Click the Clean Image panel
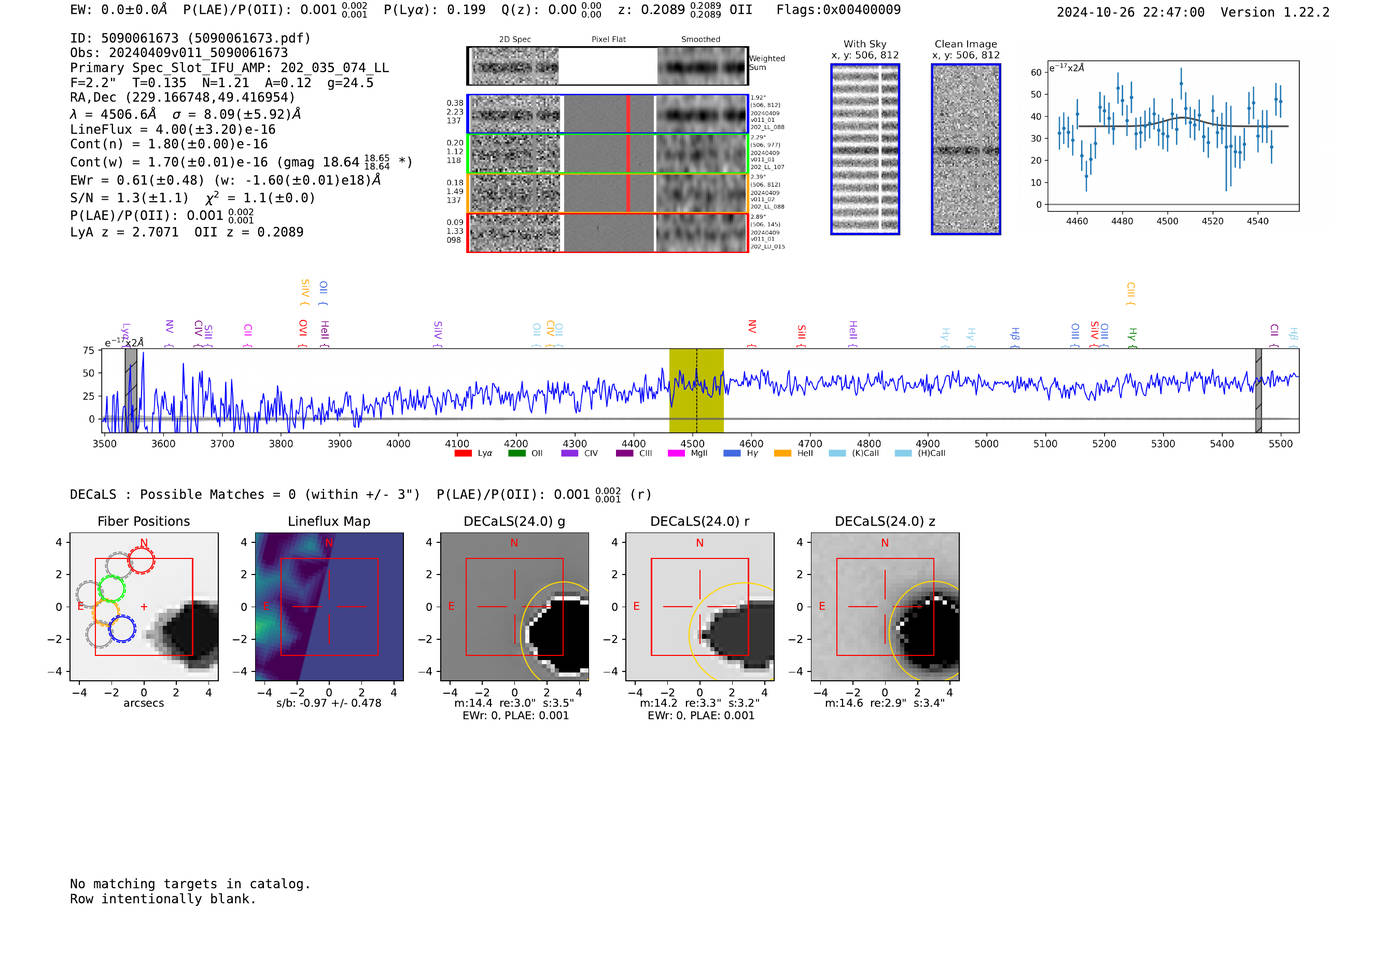 click(x=966, y=149)
